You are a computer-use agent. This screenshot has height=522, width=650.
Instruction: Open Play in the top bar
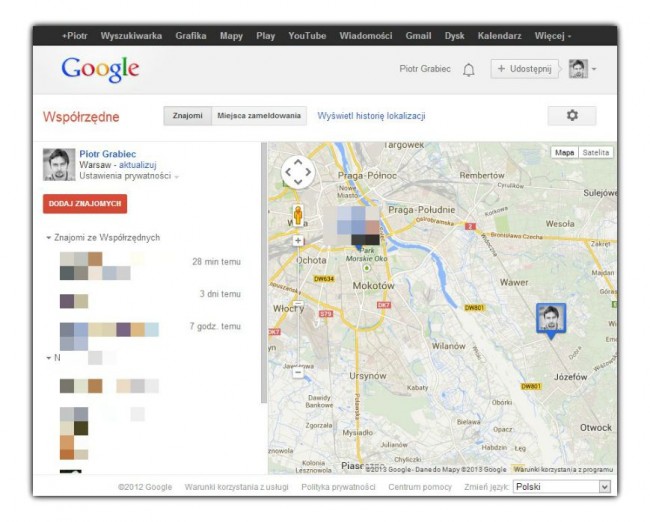point(266,36)
